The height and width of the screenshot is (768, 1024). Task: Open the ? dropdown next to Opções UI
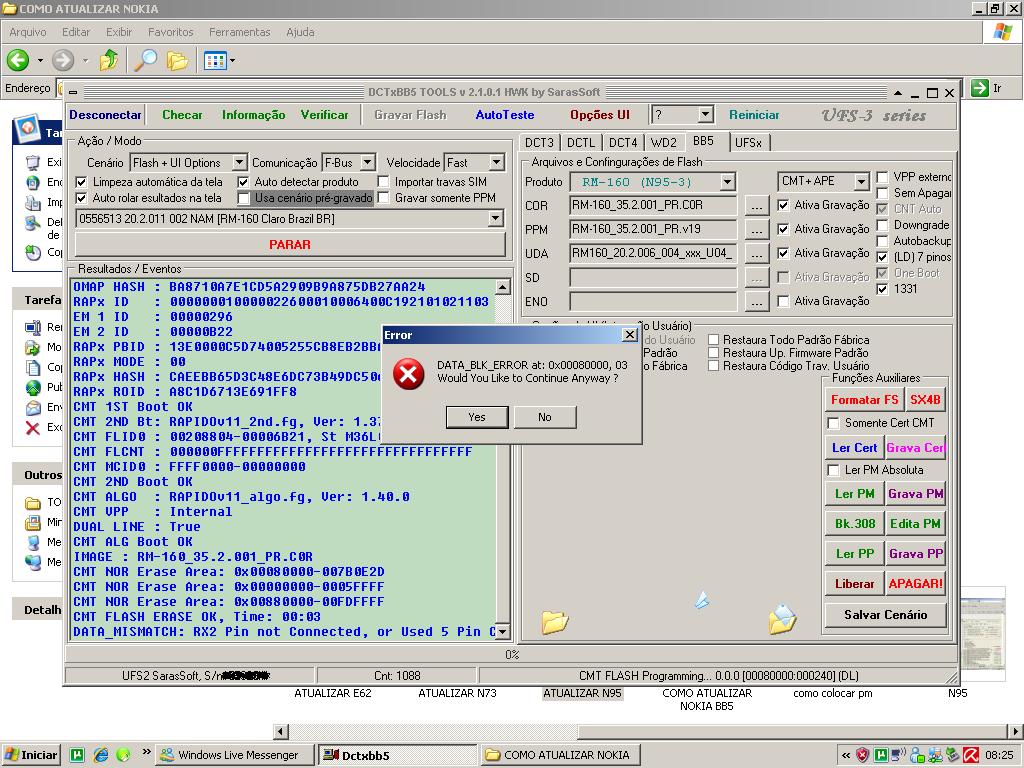(705, 115)
